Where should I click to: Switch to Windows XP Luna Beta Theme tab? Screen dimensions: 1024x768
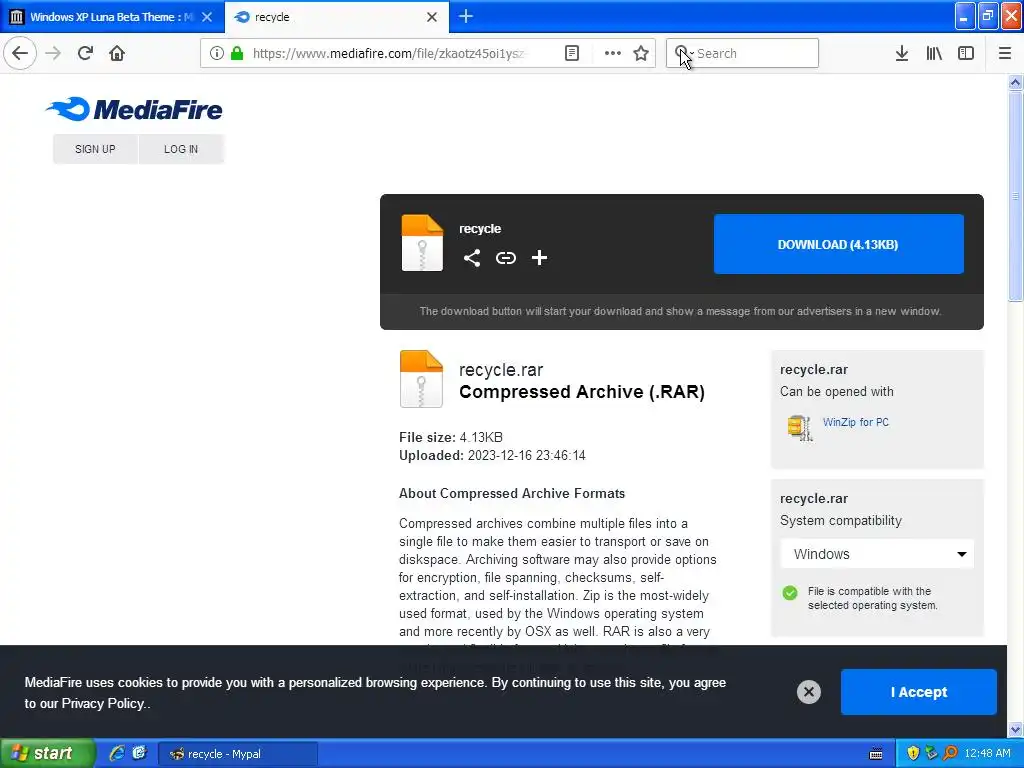point(111,17)
